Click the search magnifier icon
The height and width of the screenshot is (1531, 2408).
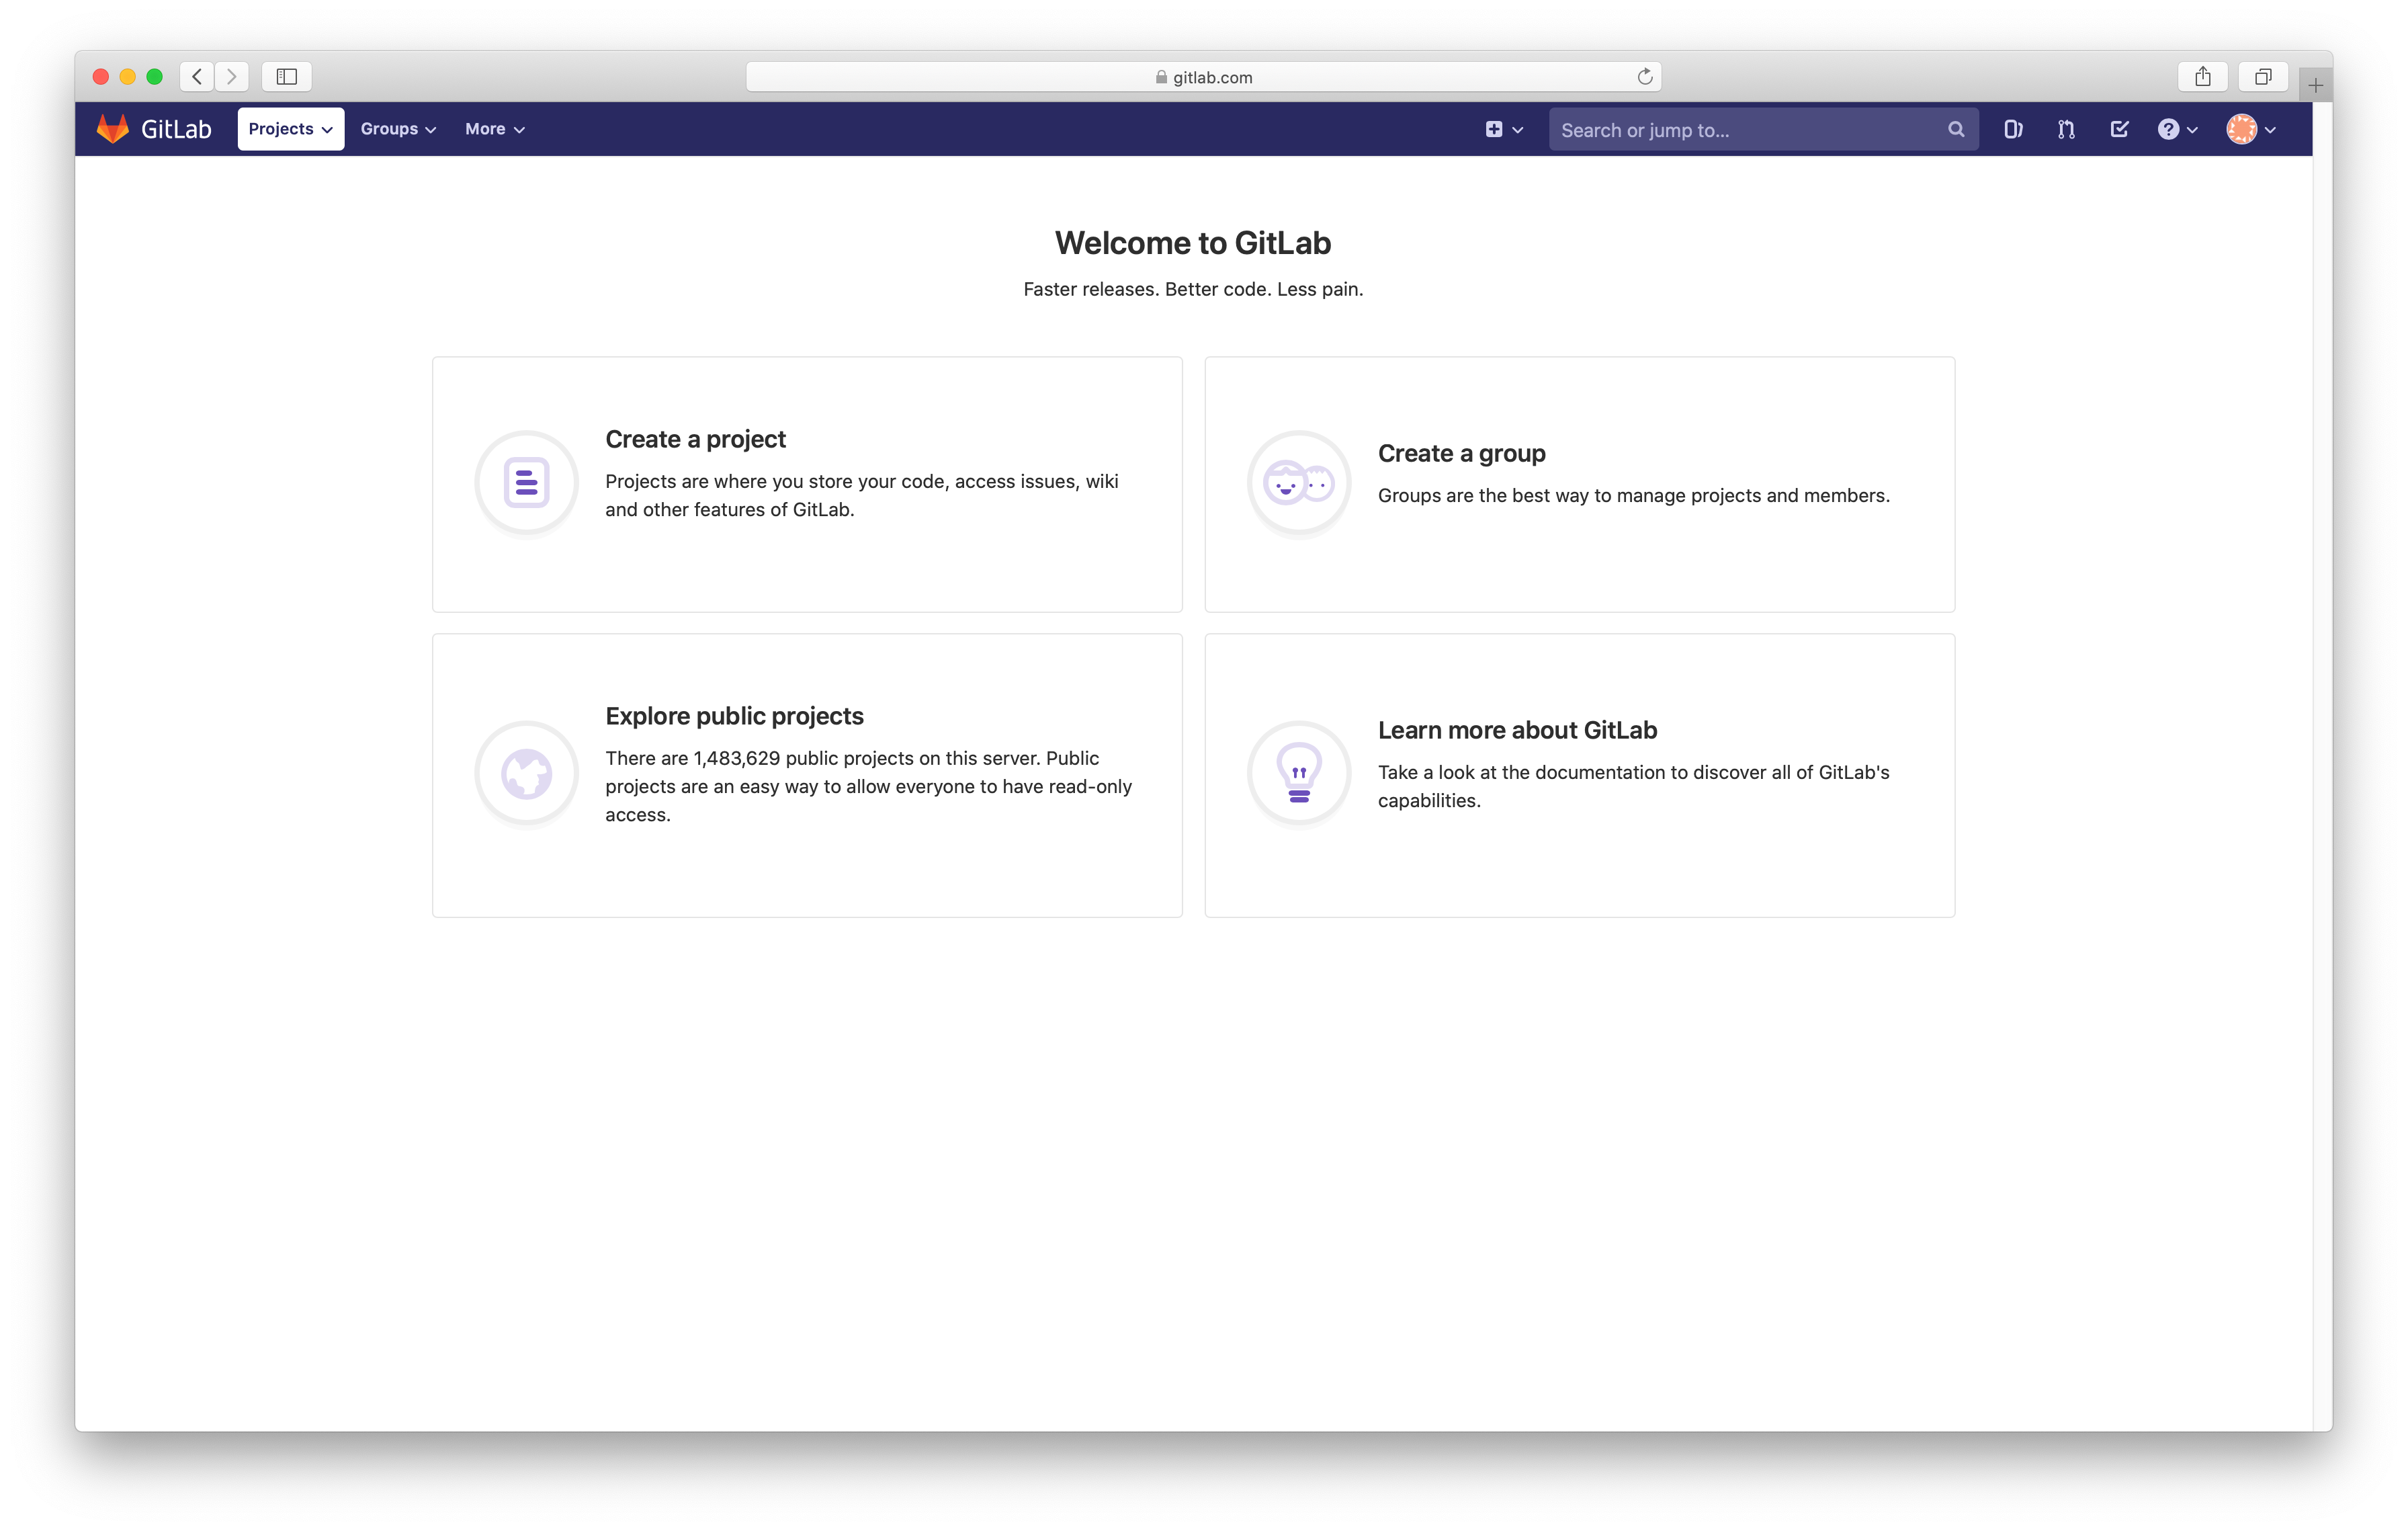tap(1955, 129)
